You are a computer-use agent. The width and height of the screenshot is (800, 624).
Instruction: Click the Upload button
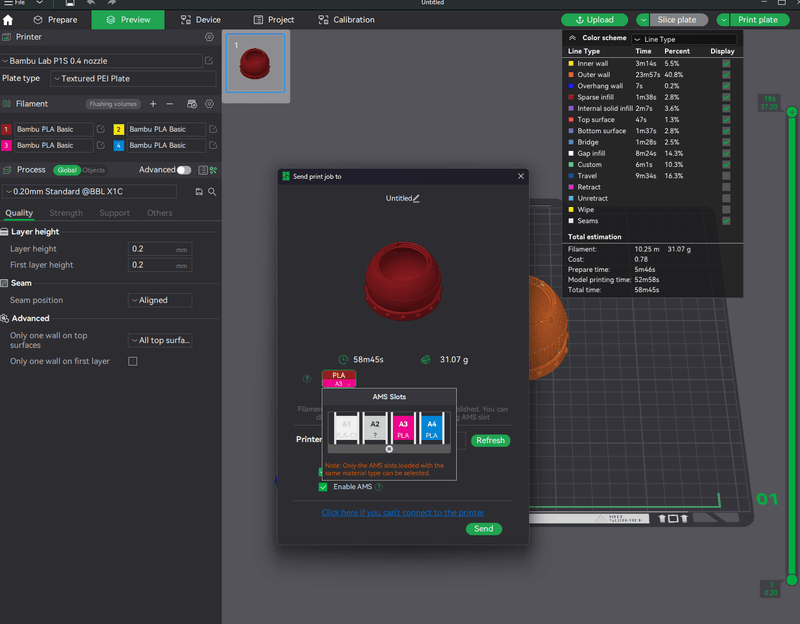pyautogui.click(x=594, y=20)
